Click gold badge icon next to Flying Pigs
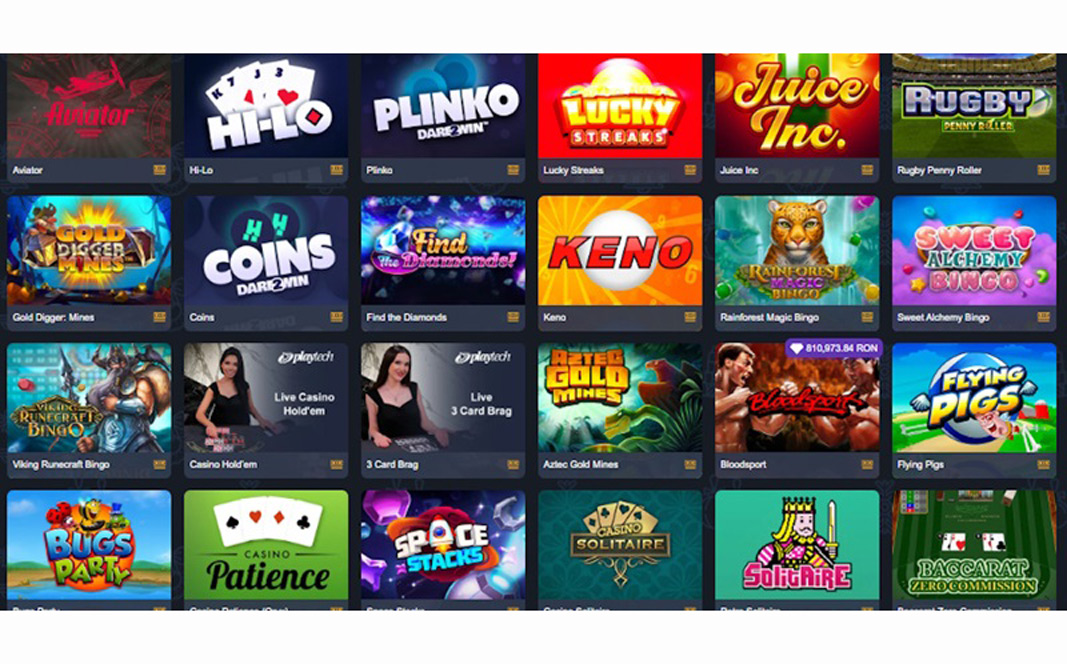This screenshot has width=1067, height=664. click(1044, 465)
